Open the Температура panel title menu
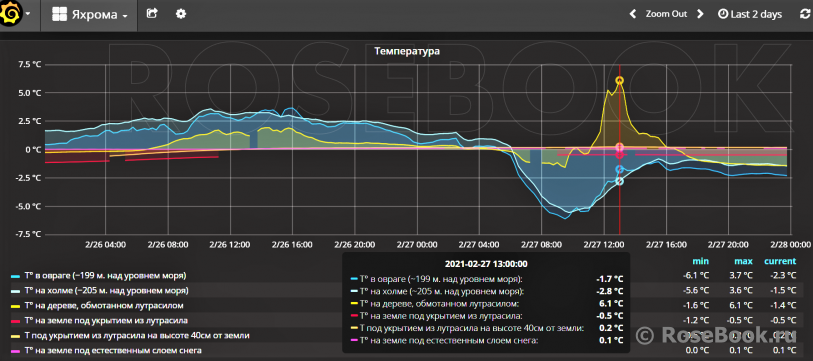This screenshot has width=813, height=361. pos(407,51)
